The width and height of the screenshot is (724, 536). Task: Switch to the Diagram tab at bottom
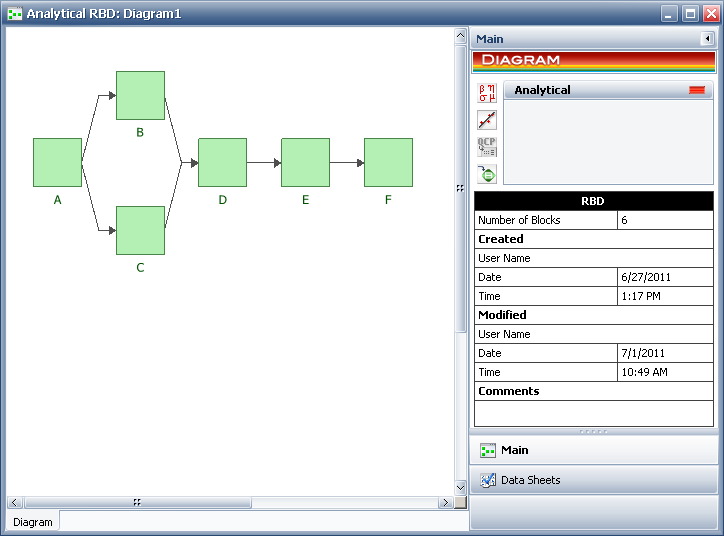coord(33,522)
